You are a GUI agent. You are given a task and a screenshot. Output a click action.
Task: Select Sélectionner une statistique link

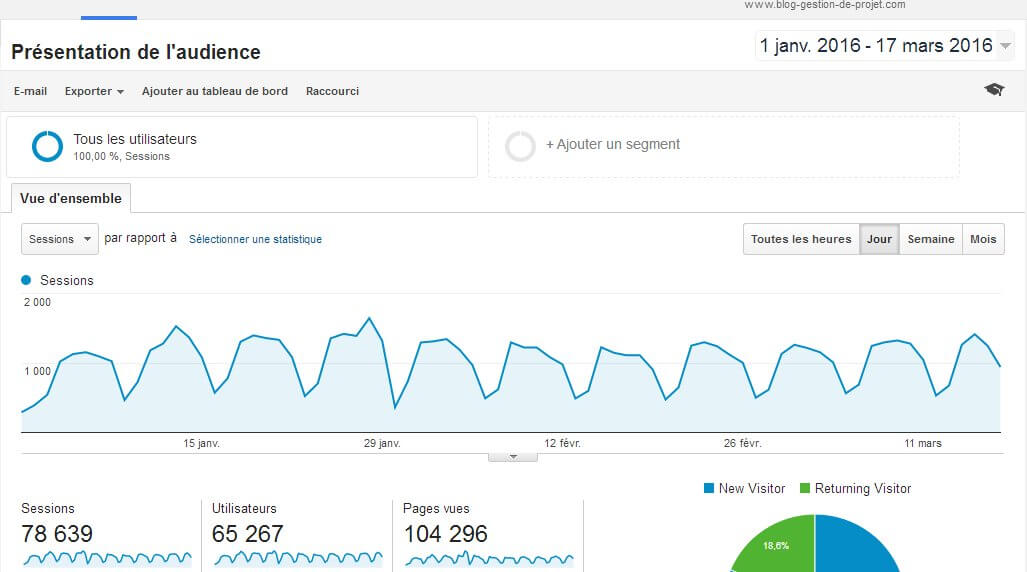(255, 239)
